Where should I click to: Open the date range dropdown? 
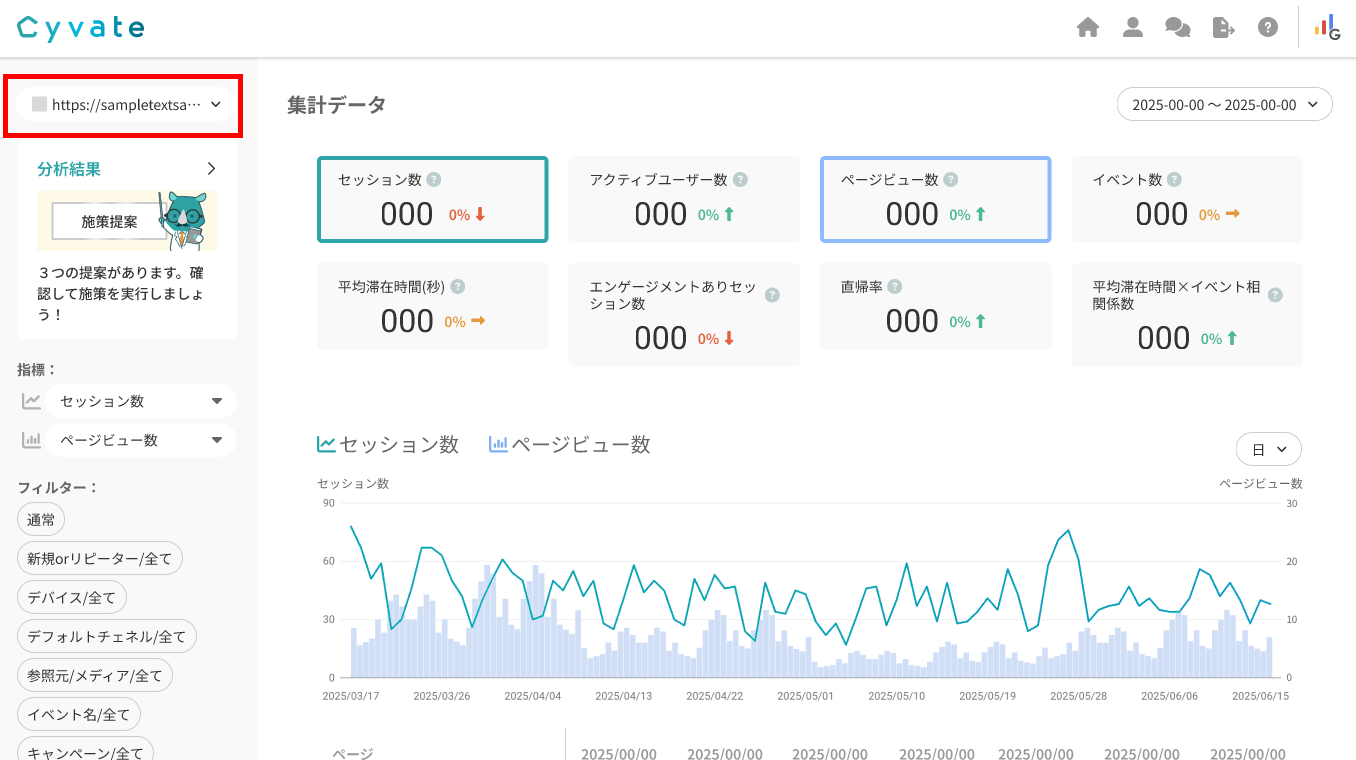point(1224,105)
